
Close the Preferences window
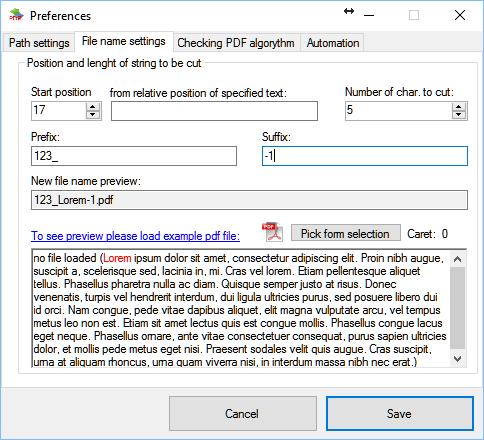[460, 15]
